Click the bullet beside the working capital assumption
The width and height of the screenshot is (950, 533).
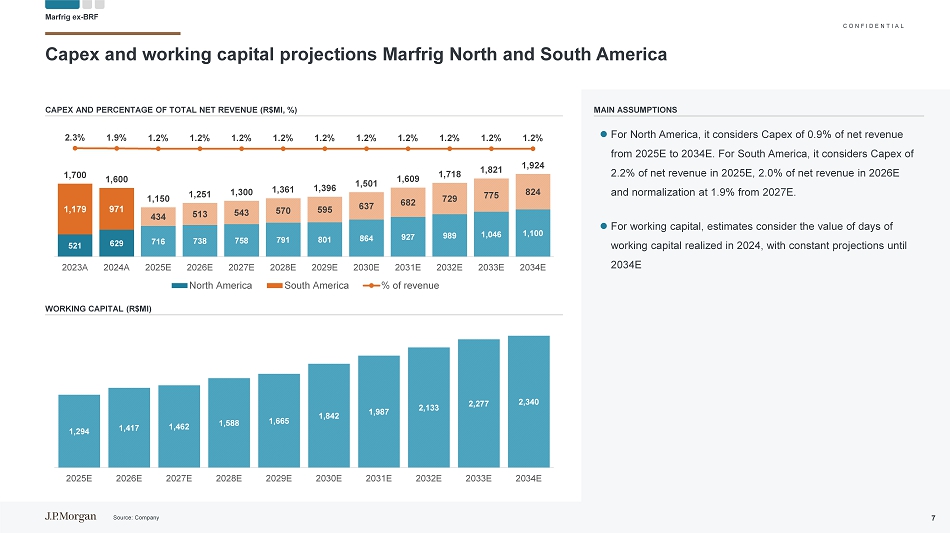click(x=604, y=226)
